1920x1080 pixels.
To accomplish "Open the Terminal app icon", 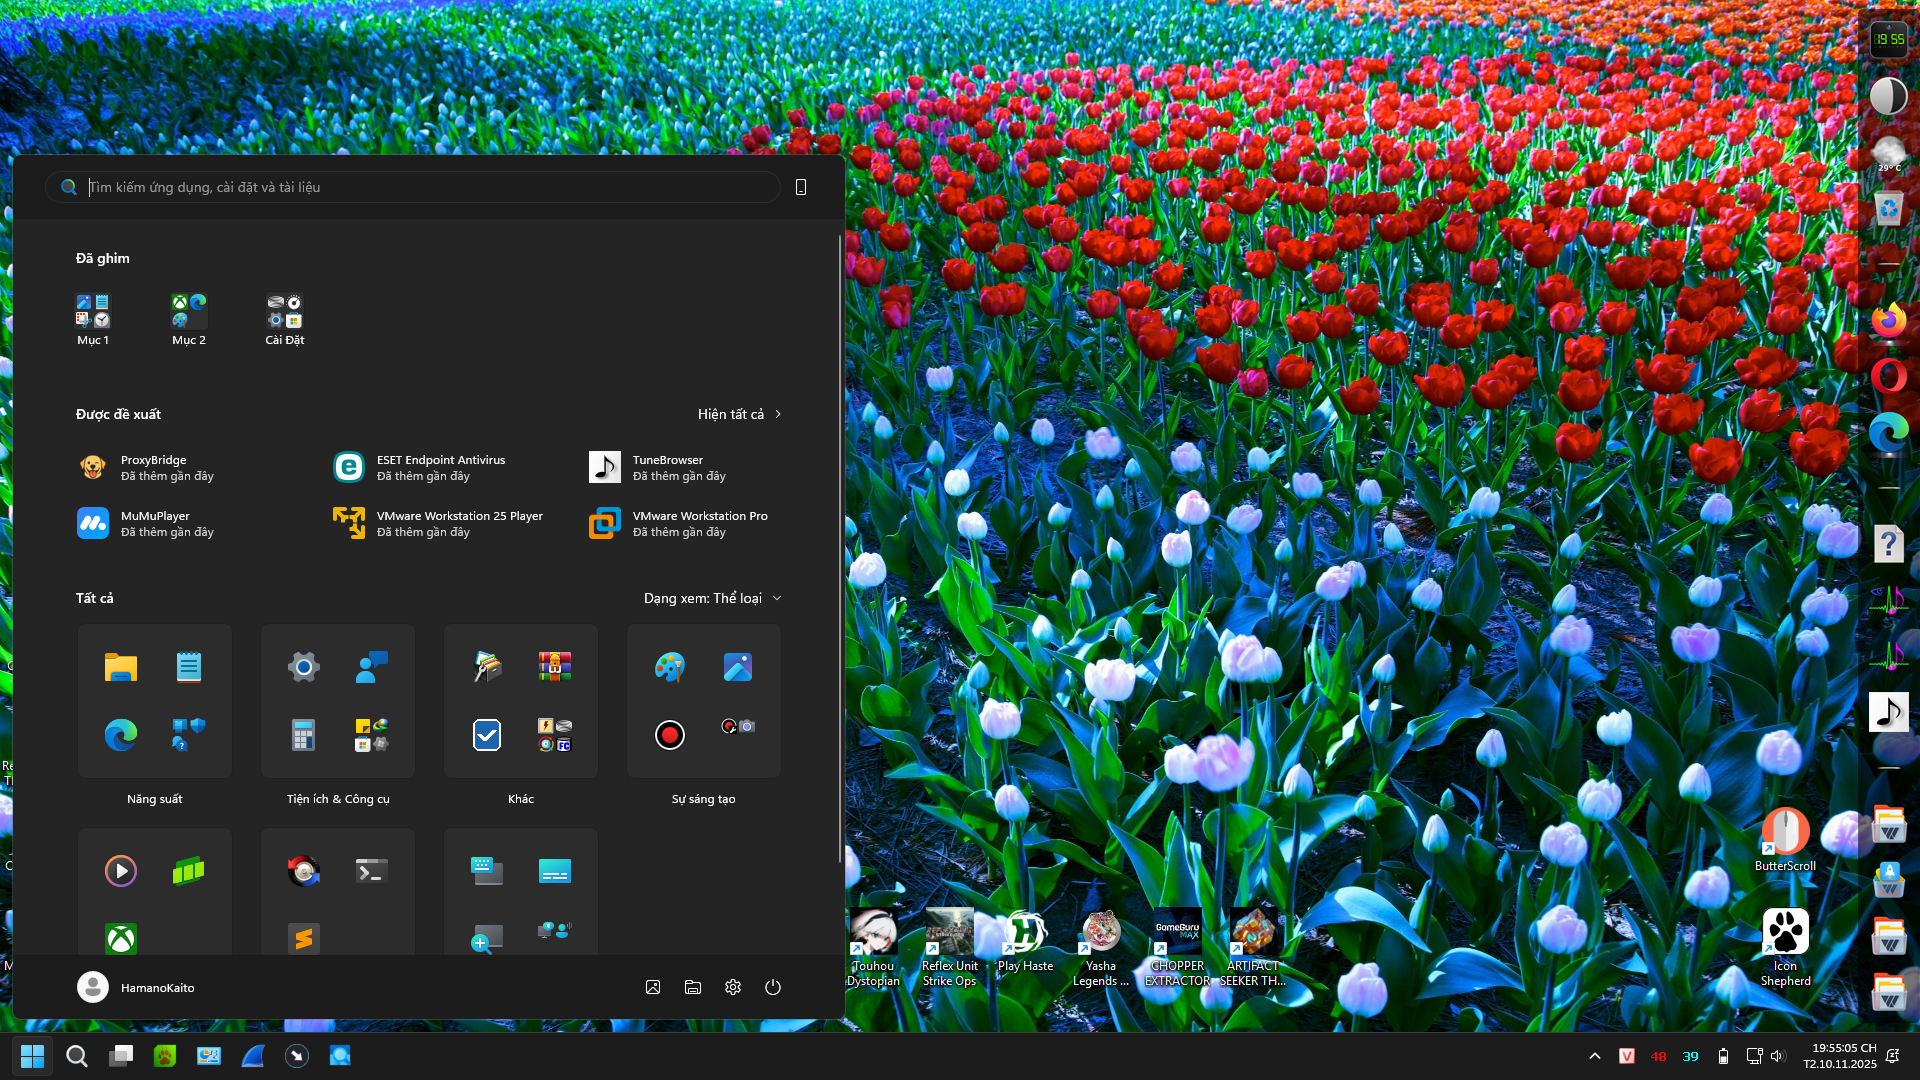I will click(x=371, y=871).
